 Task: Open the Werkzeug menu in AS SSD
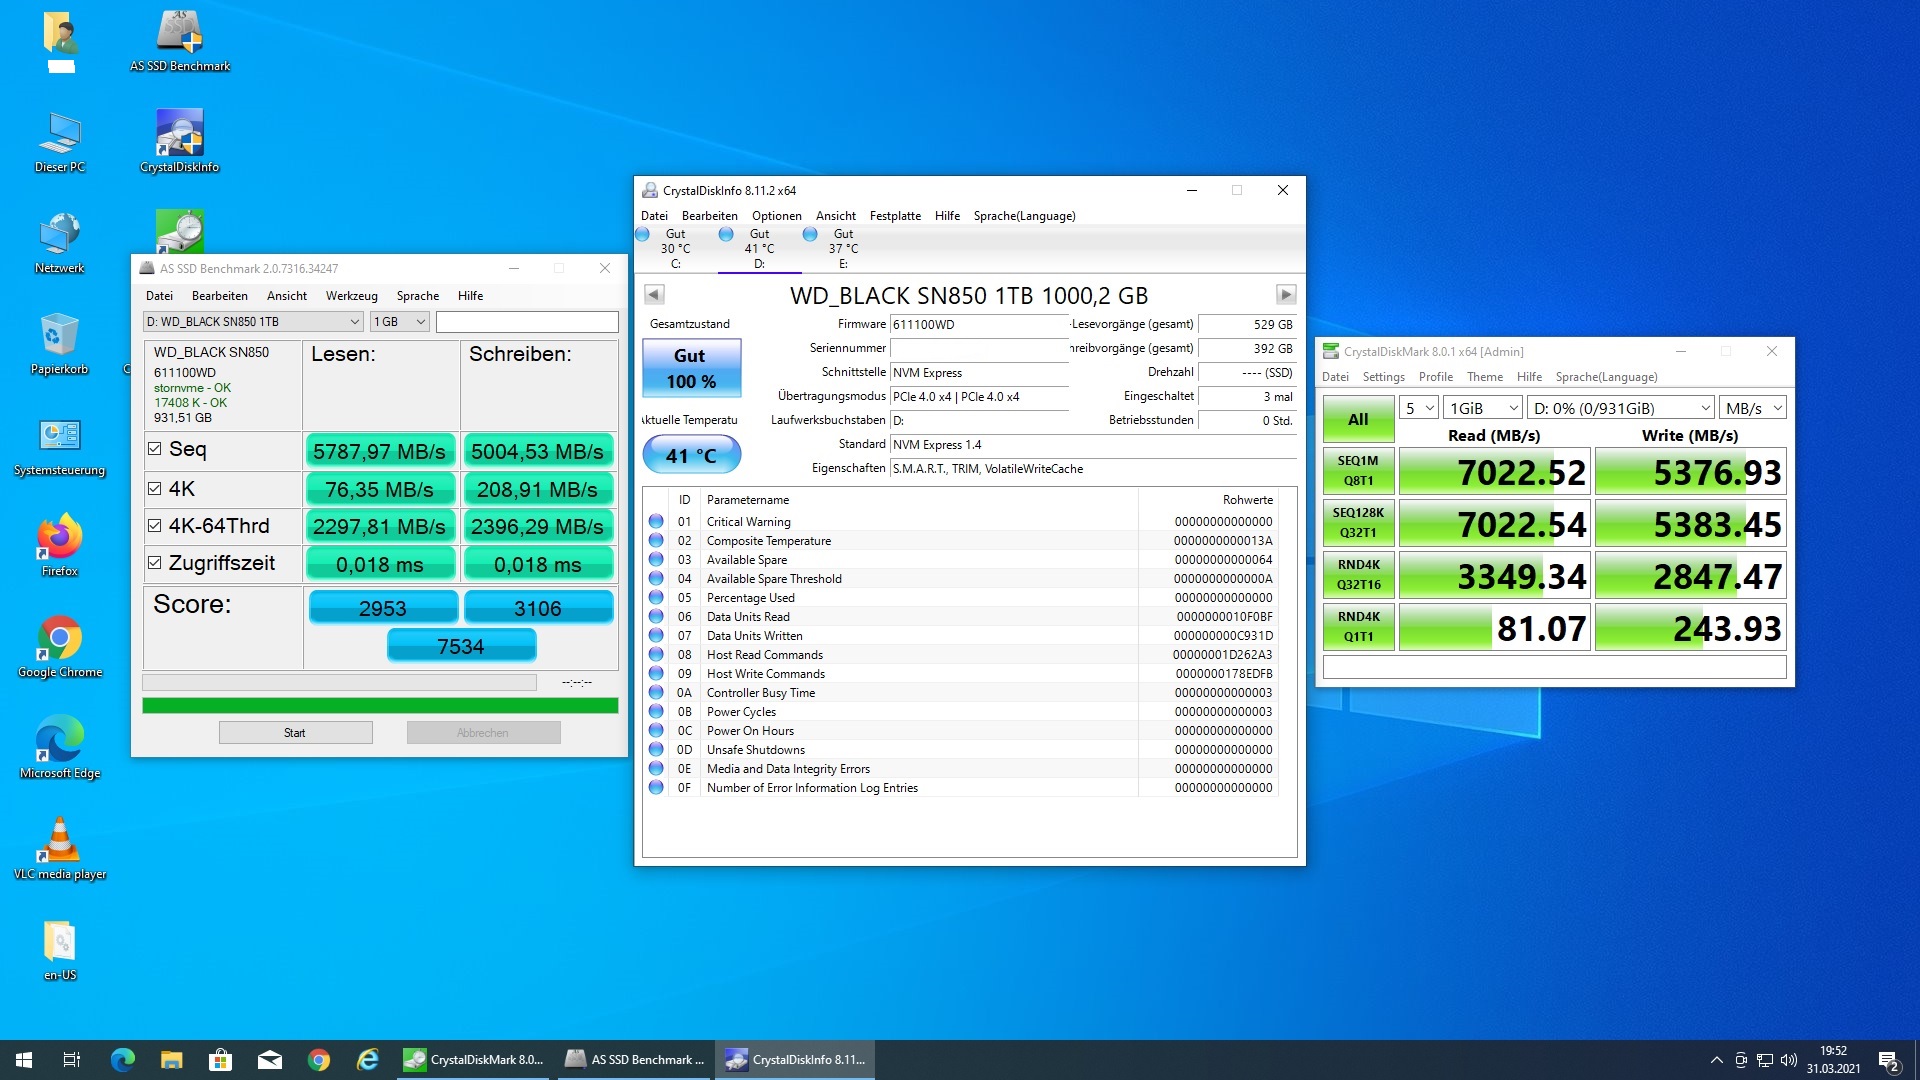tap(351, 296)
